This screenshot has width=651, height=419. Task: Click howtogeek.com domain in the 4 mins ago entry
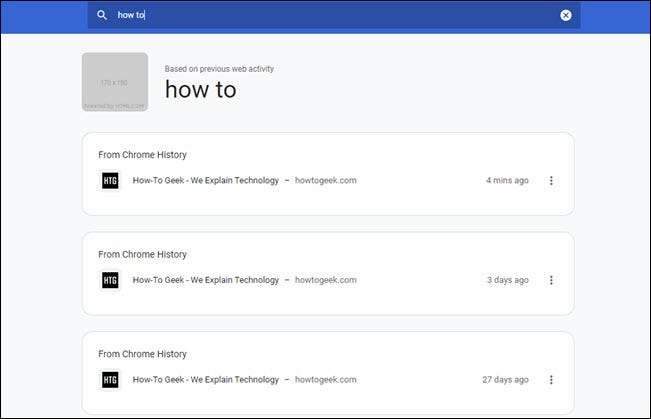pos(326,181)
